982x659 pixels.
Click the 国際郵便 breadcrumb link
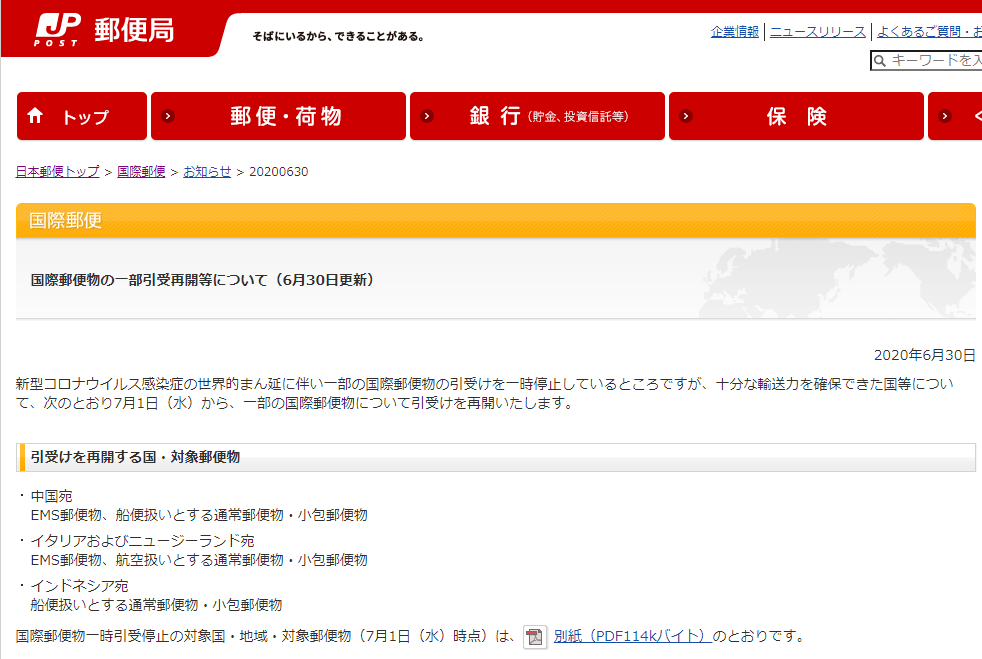tap(141, 172)
